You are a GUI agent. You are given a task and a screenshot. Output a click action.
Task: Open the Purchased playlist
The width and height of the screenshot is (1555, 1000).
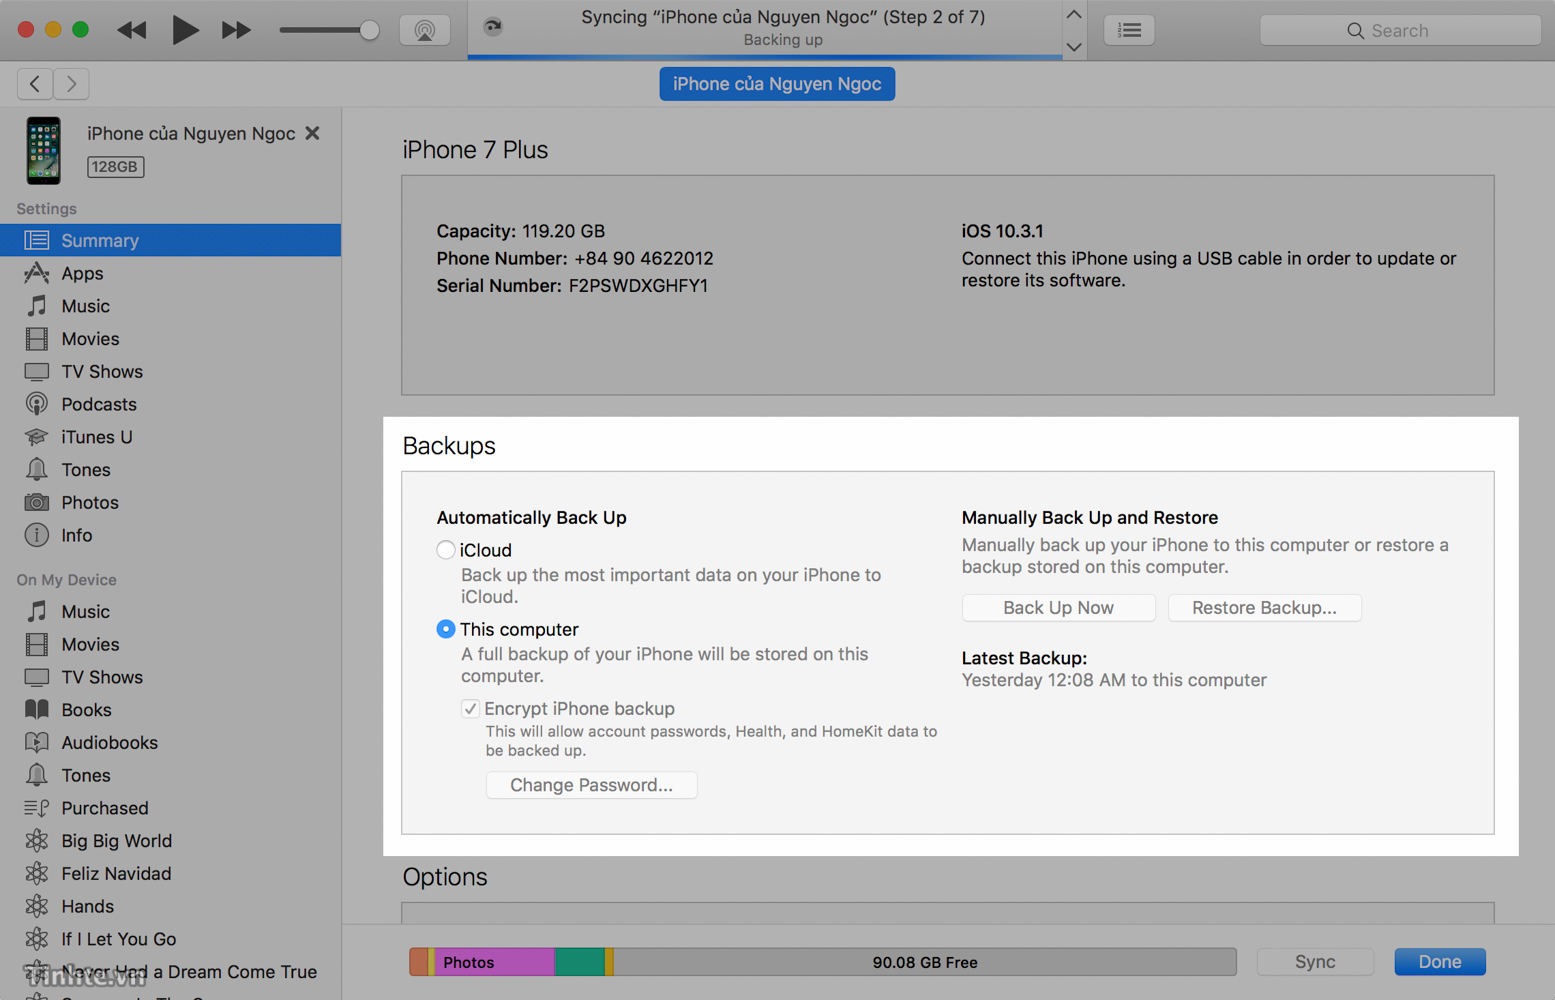pyautogui.click(x=170, y=808)
